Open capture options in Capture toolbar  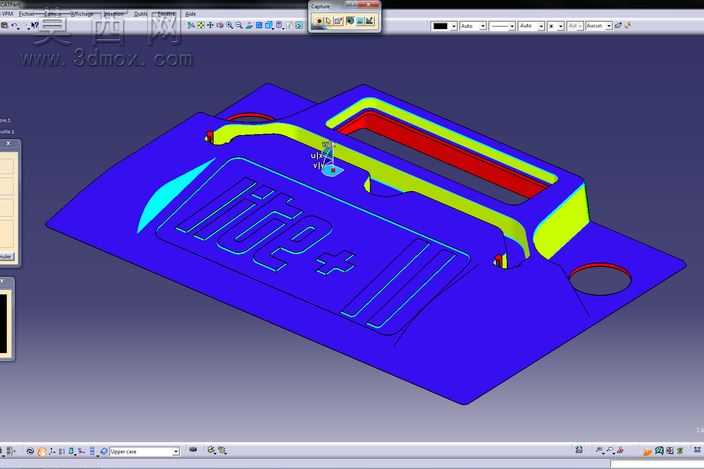tap(339, 21)
